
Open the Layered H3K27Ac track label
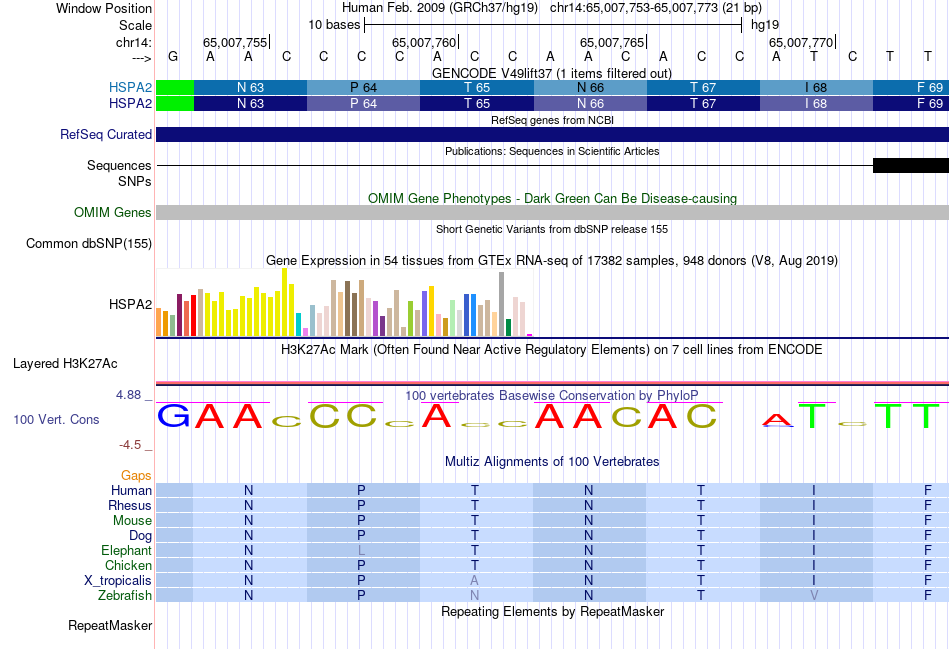(65, 364)
